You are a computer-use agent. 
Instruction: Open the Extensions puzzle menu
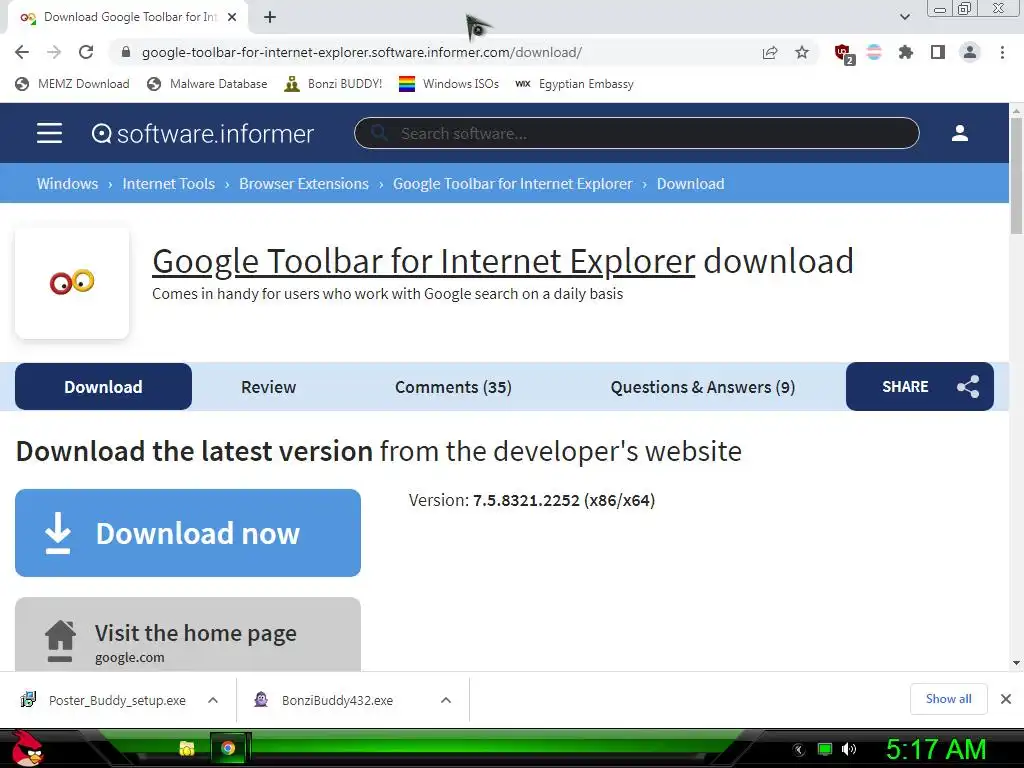906,52
